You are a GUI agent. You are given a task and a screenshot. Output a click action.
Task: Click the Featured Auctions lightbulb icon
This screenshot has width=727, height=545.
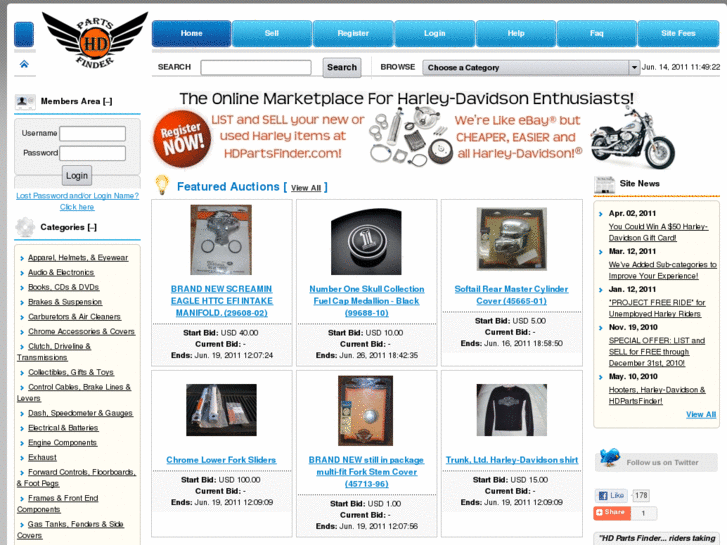coord(162,185)
